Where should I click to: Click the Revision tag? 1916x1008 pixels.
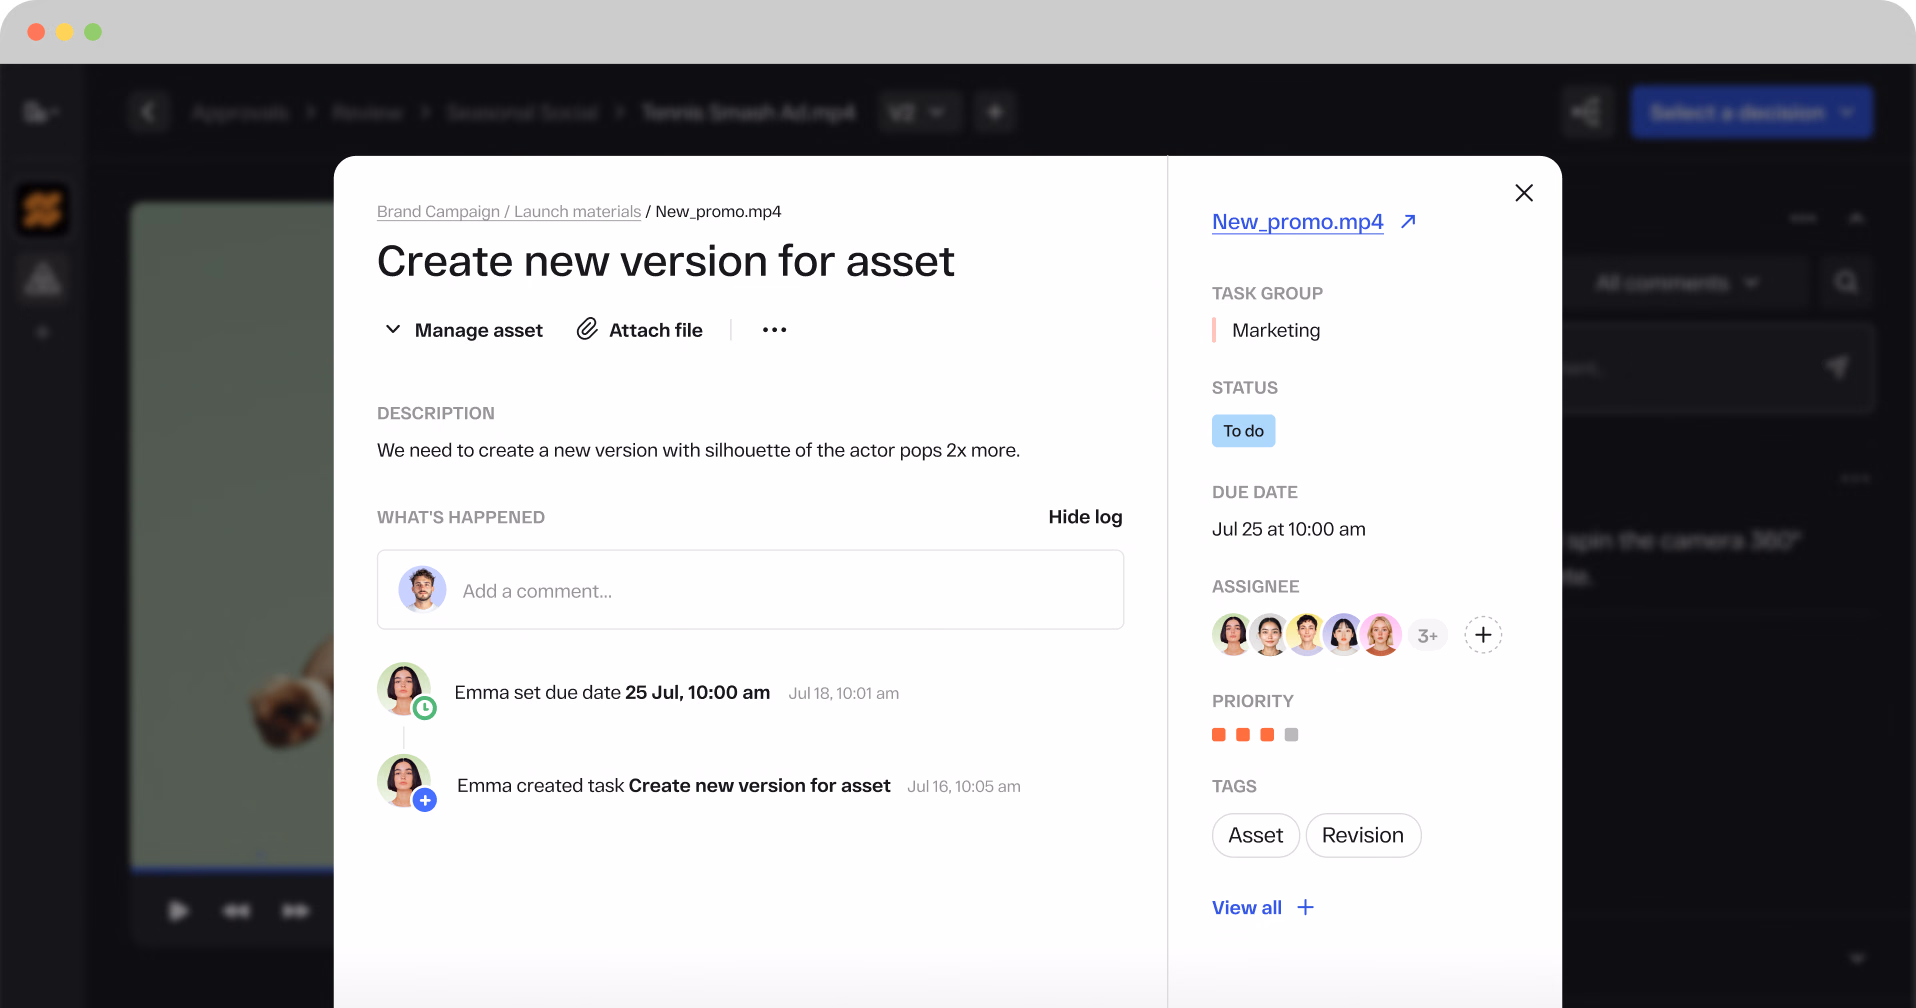click(1363, 835)
